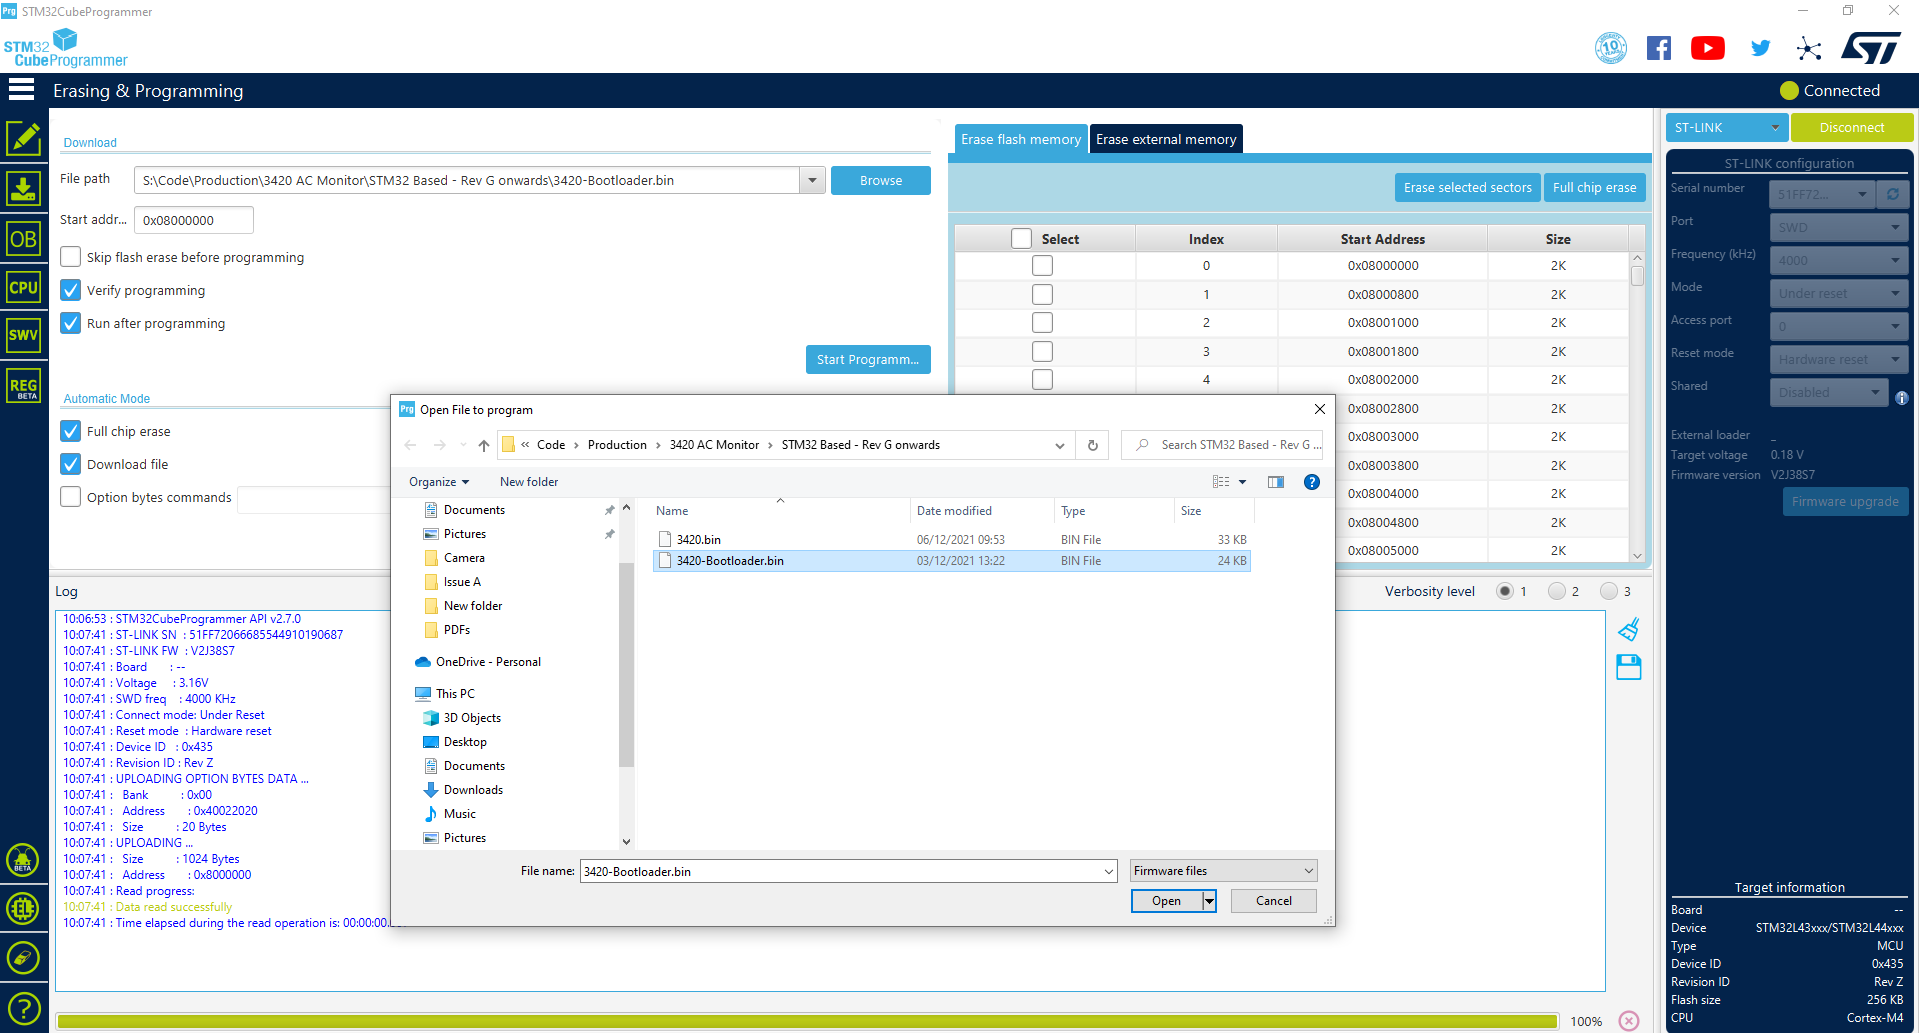The image size is (1919, 1033).
Task: Select This PC in the navigation tree
Action: pos(455,694)
